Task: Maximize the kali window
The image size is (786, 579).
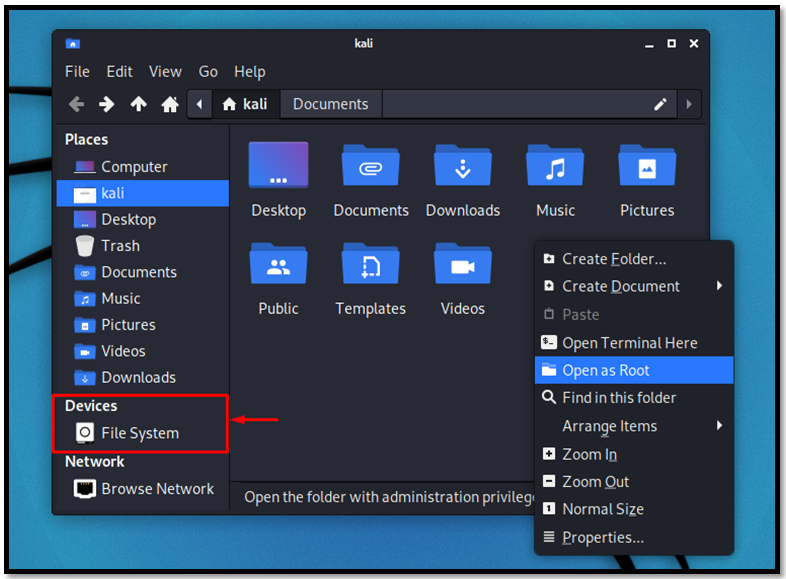Action: point(671,44)
